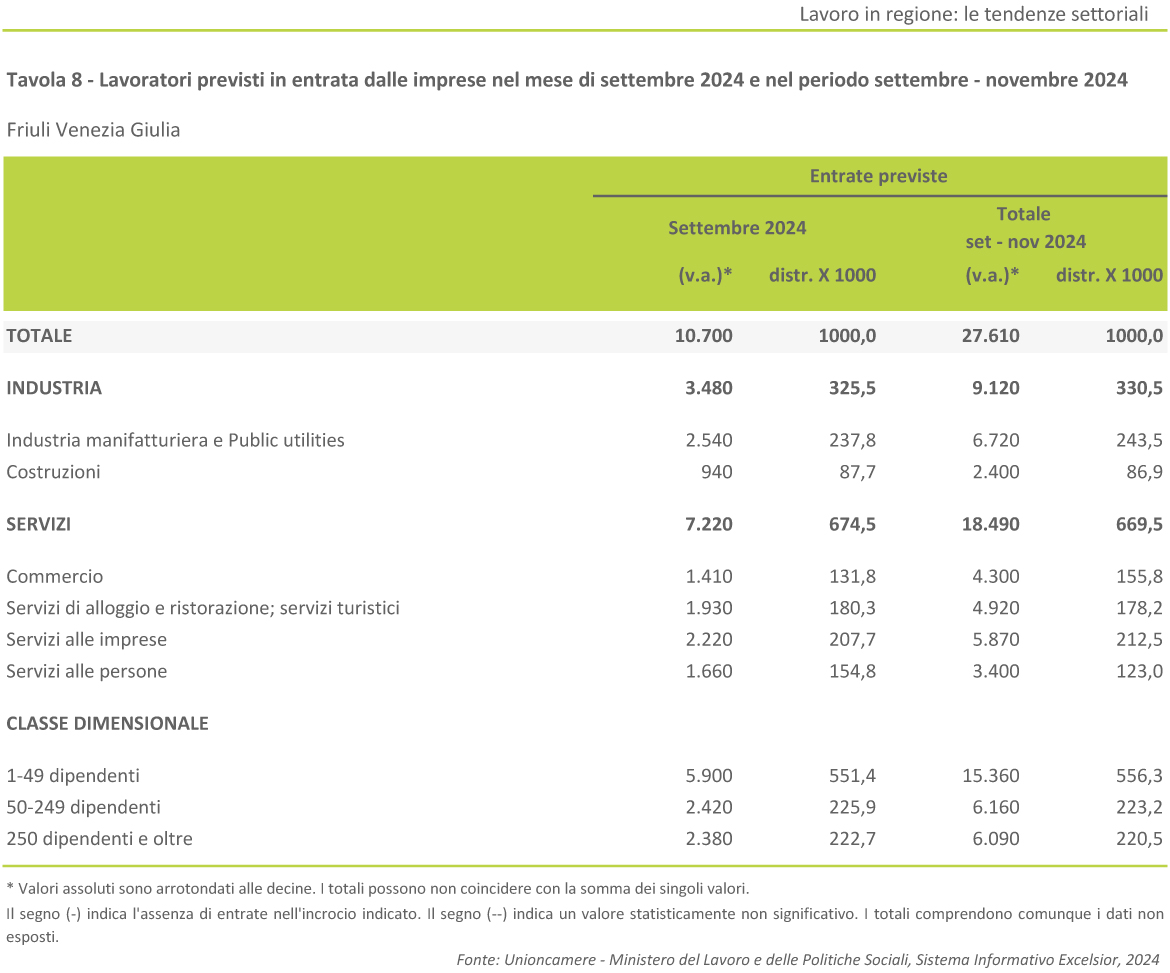
Task: Select "(v.a.)*" under Settembre 2024
Action: tap(705, 275)
